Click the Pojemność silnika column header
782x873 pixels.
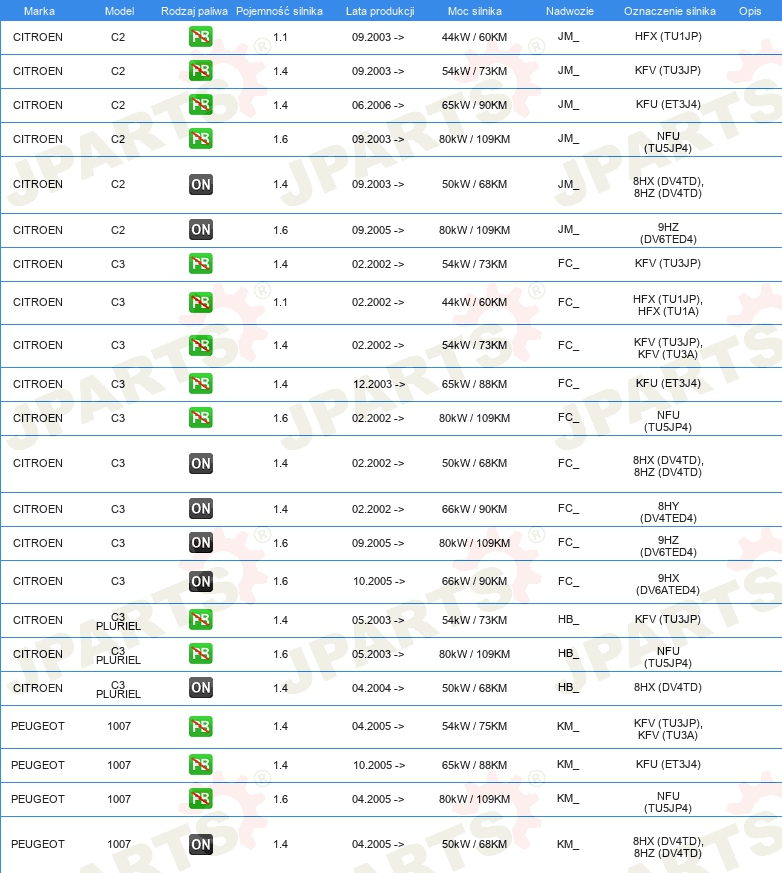[279, 11]
